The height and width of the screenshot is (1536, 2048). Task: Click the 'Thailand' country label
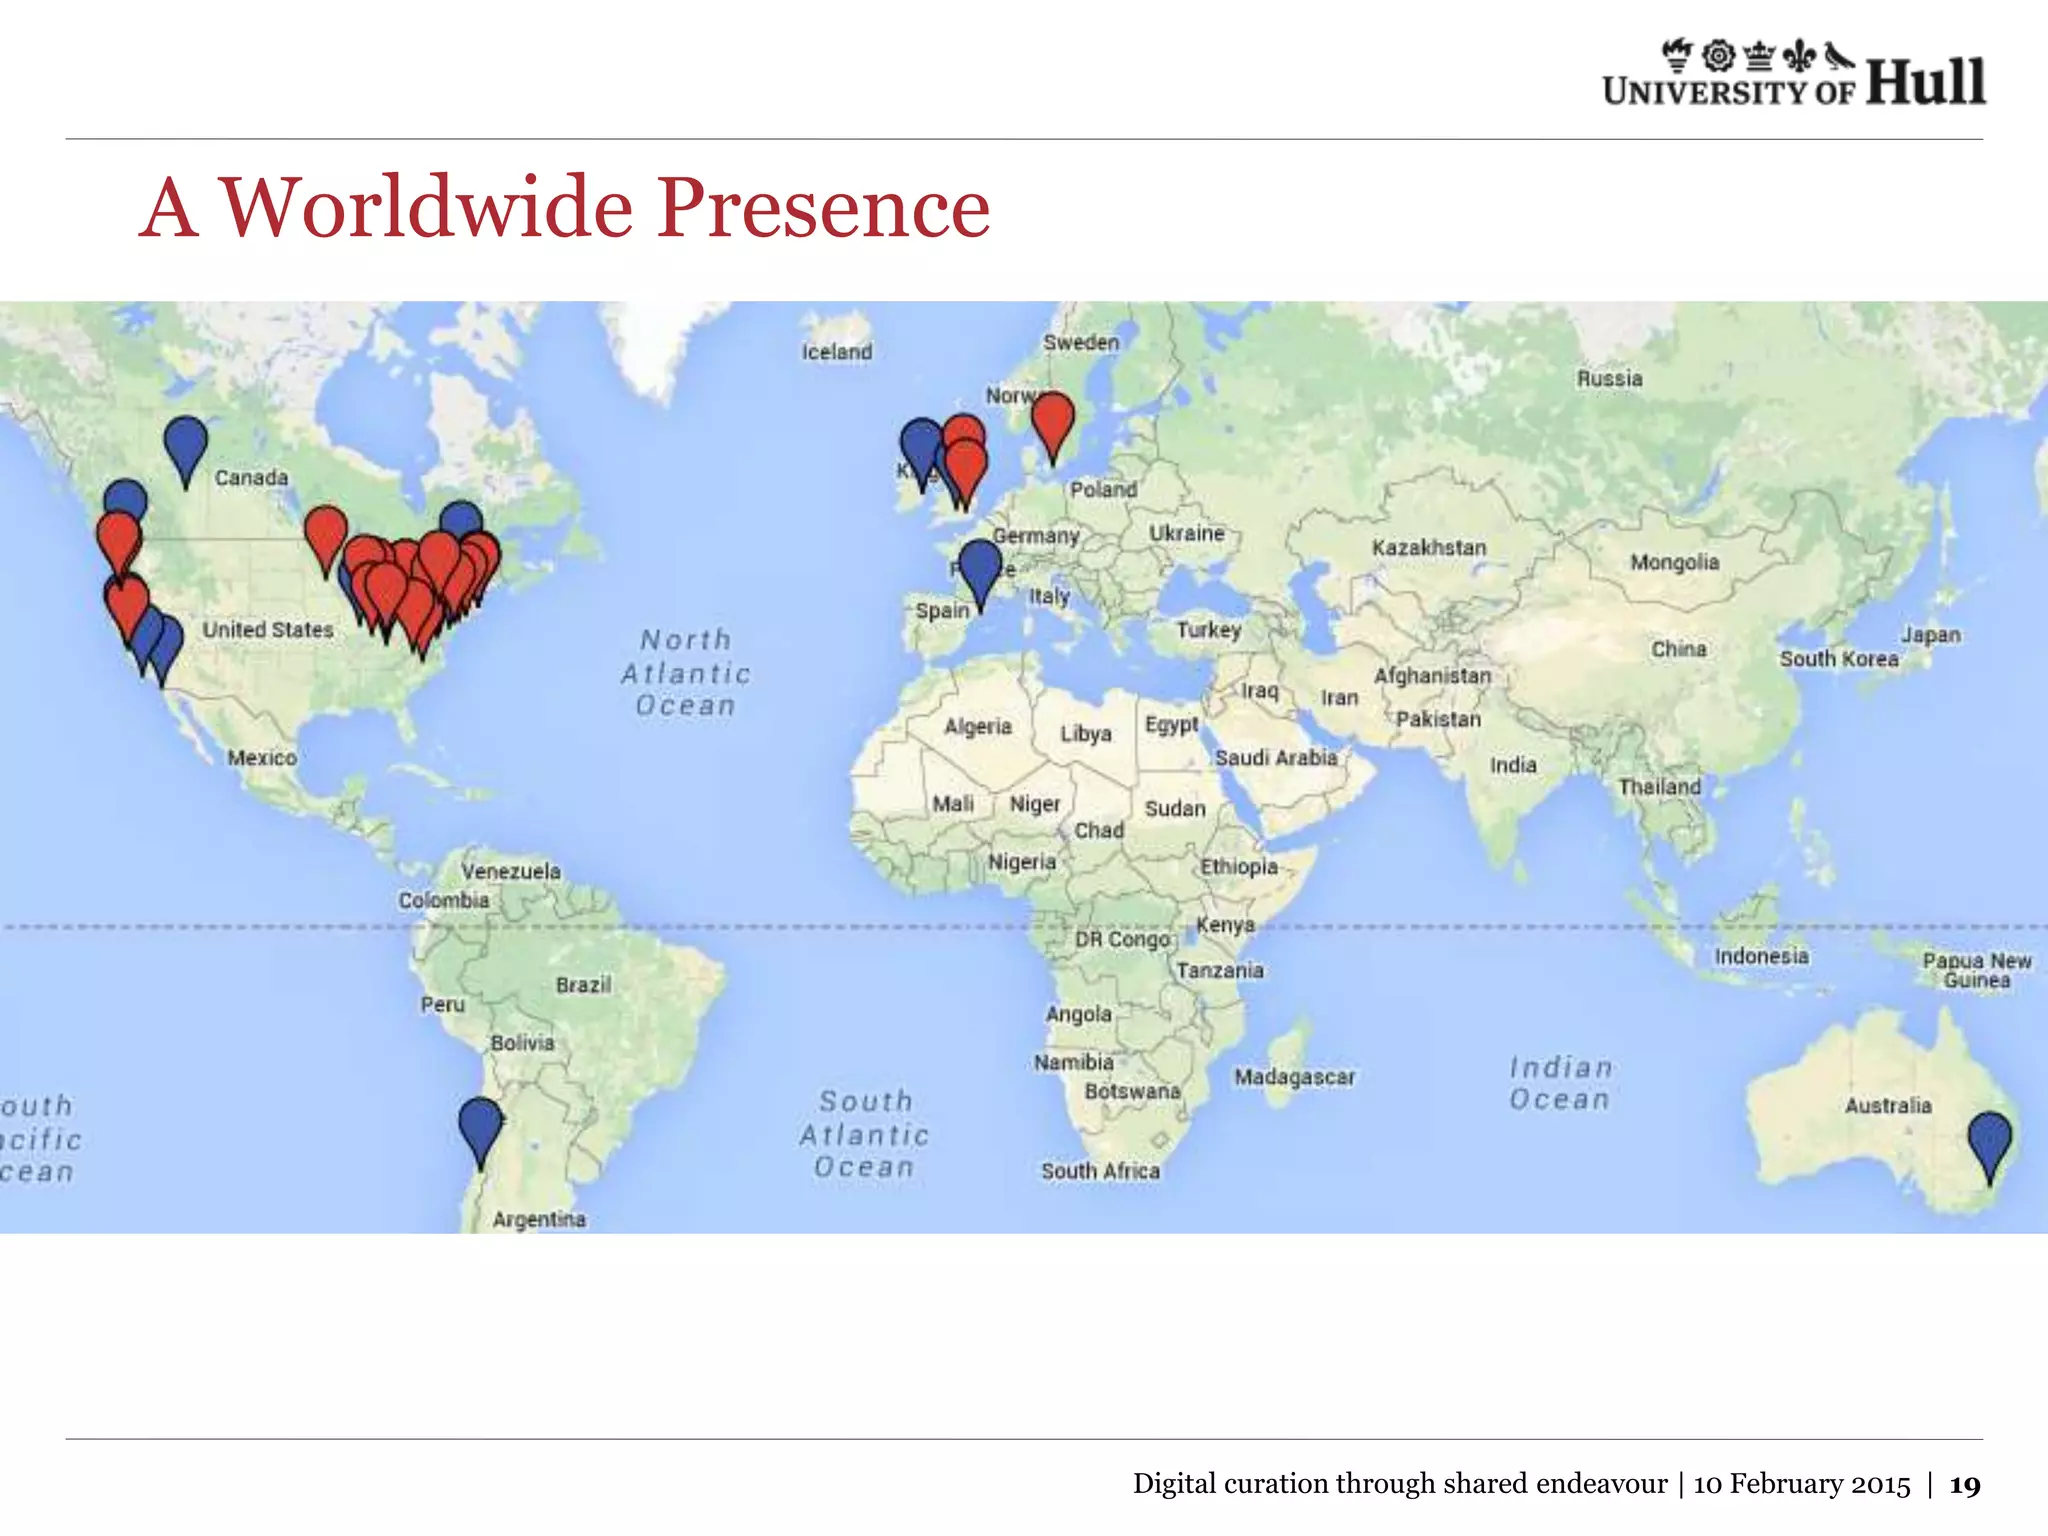click(1660, 787)
